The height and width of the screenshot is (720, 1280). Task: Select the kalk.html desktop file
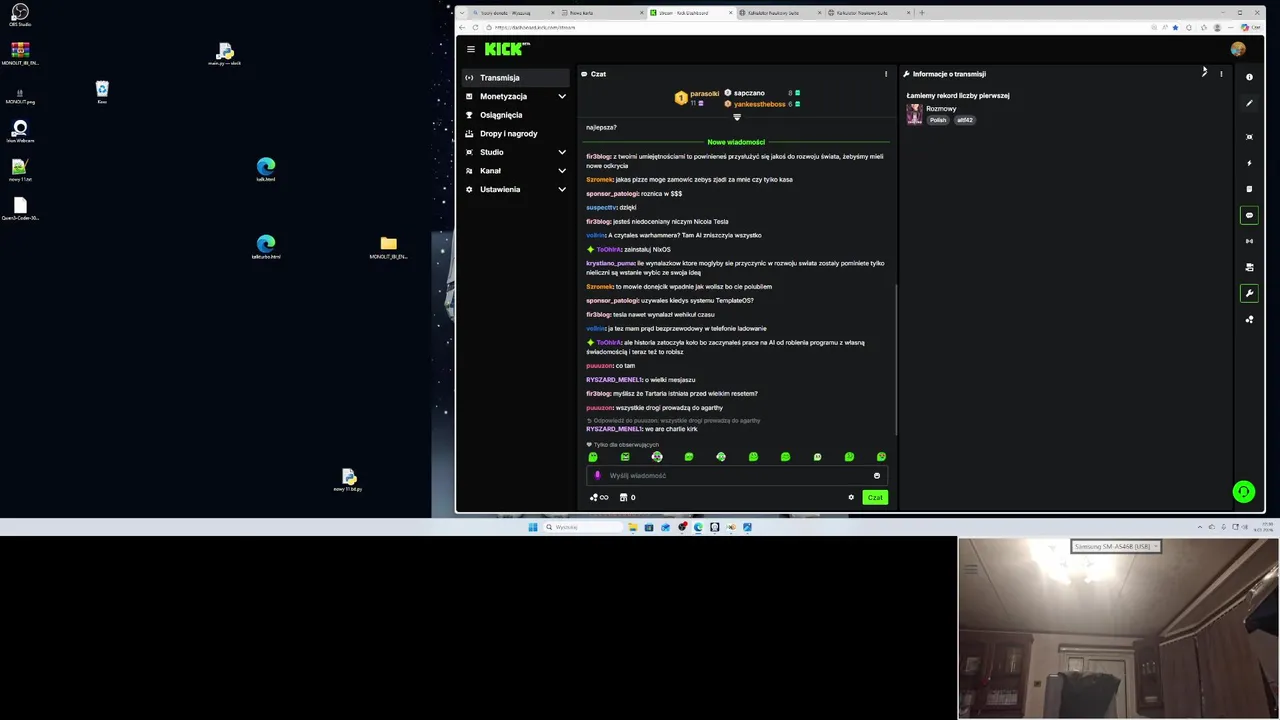coord(265,170)
